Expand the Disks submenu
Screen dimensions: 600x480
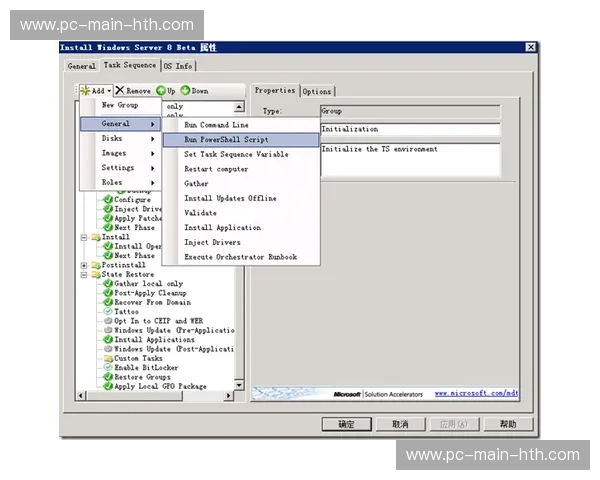pyautogui.click(x=121, y=138)
